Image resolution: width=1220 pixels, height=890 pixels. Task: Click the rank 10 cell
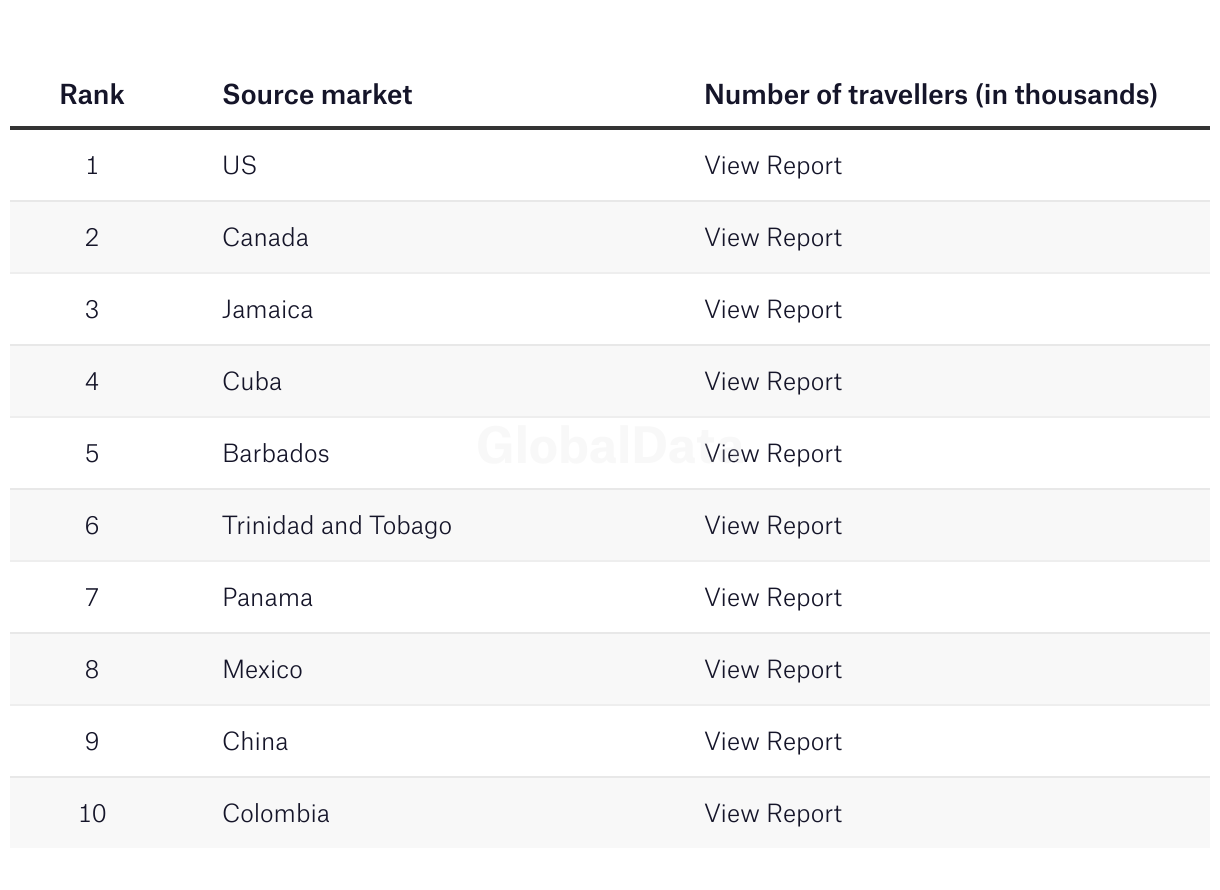click(x=92, y=814)
